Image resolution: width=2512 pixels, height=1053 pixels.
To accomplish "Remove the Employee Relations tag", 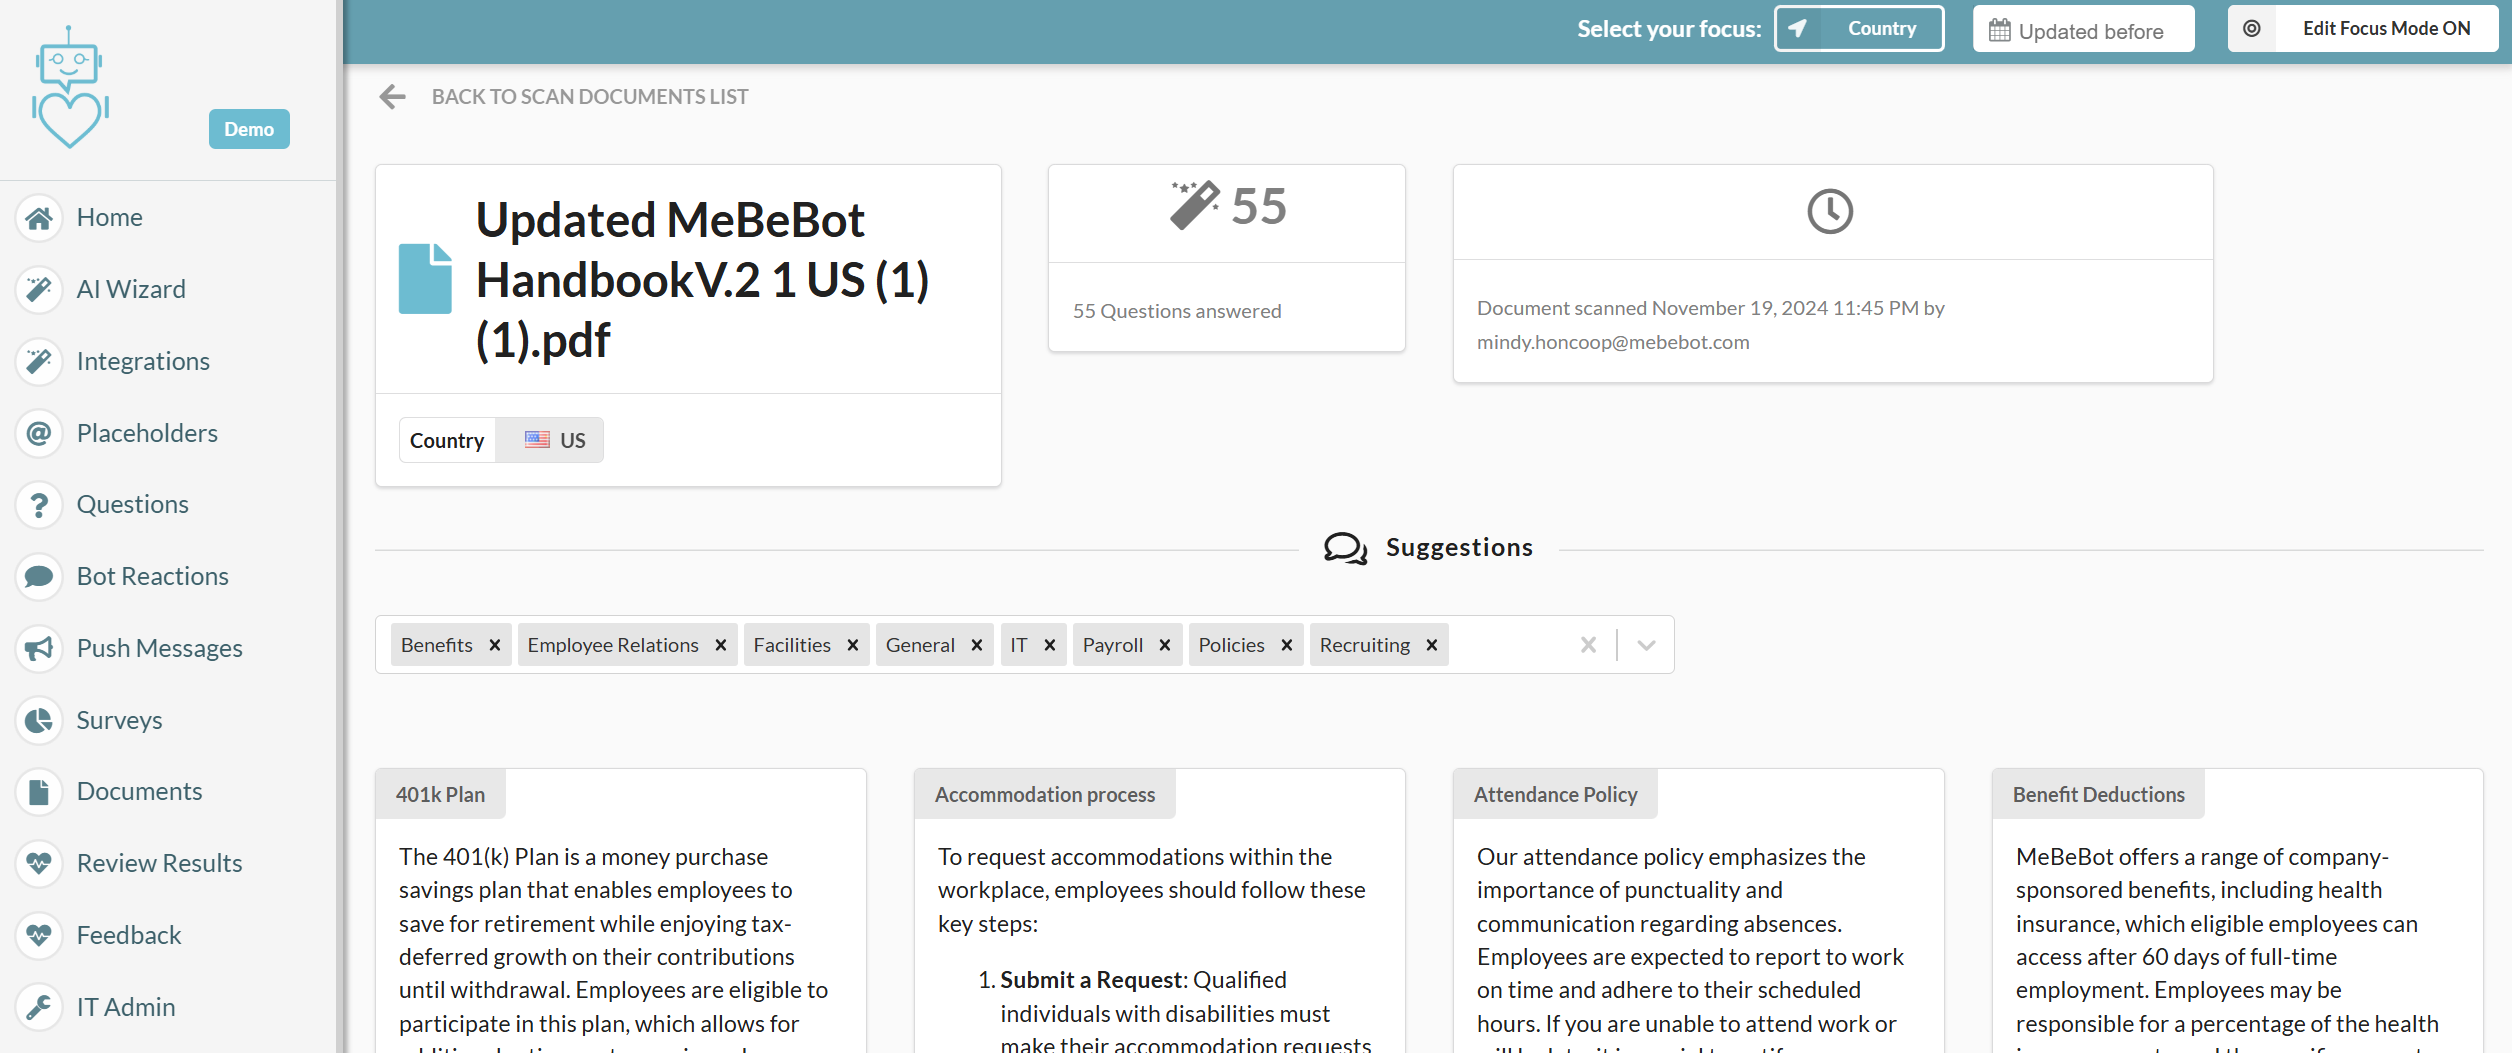I will [x=721, y=645].
